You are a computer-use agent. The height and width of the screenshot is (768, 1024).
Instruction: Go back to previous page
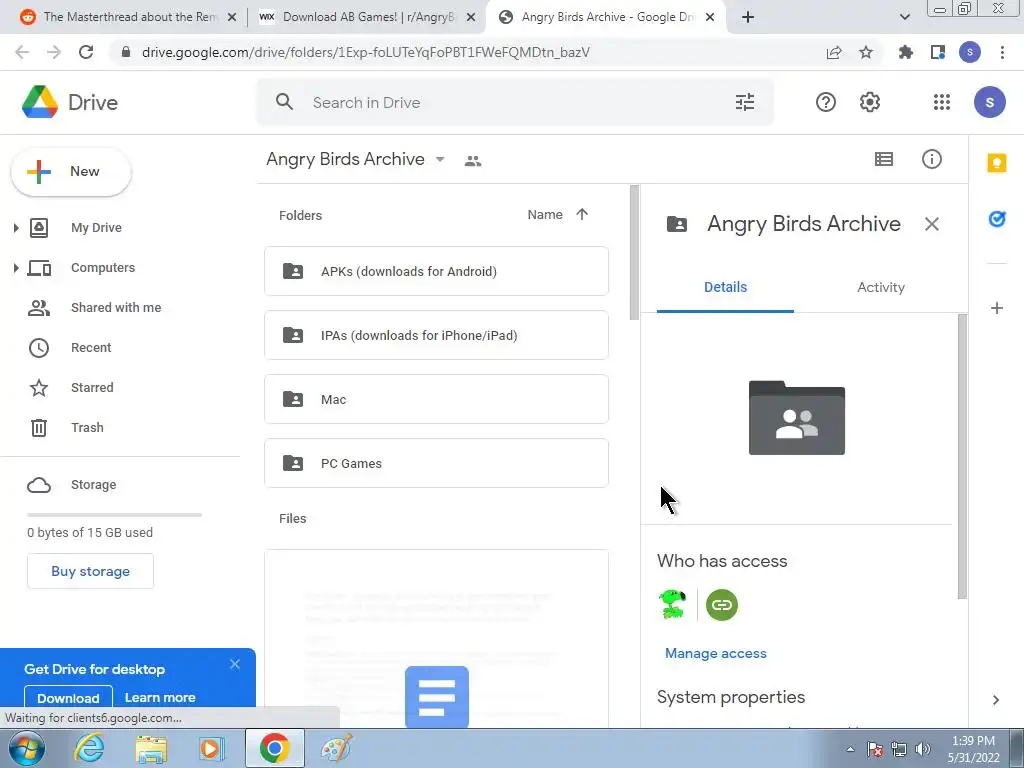click(x=22, y=52)
